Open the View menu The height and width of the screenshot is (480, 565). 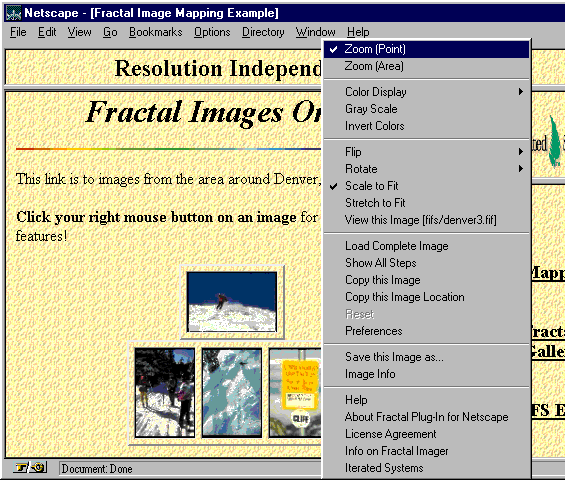pyautogui.click(x=80, y=32)
